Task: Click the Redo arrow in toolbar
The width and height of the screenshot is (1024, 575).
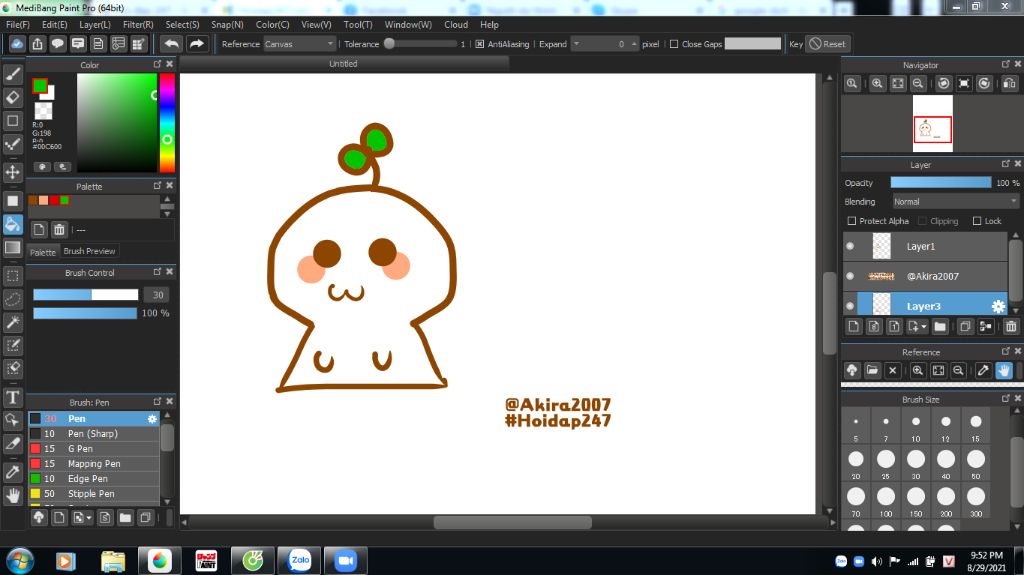Action: (x=197, y=44)
